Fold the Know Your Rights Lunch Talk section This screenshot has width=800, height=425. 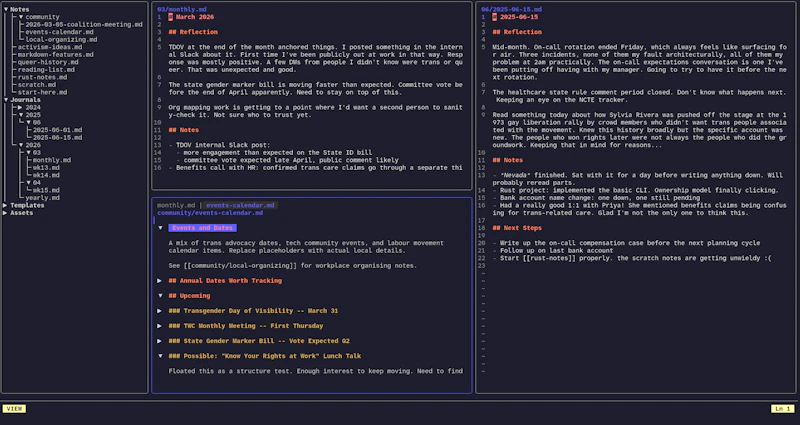point(160,356)
